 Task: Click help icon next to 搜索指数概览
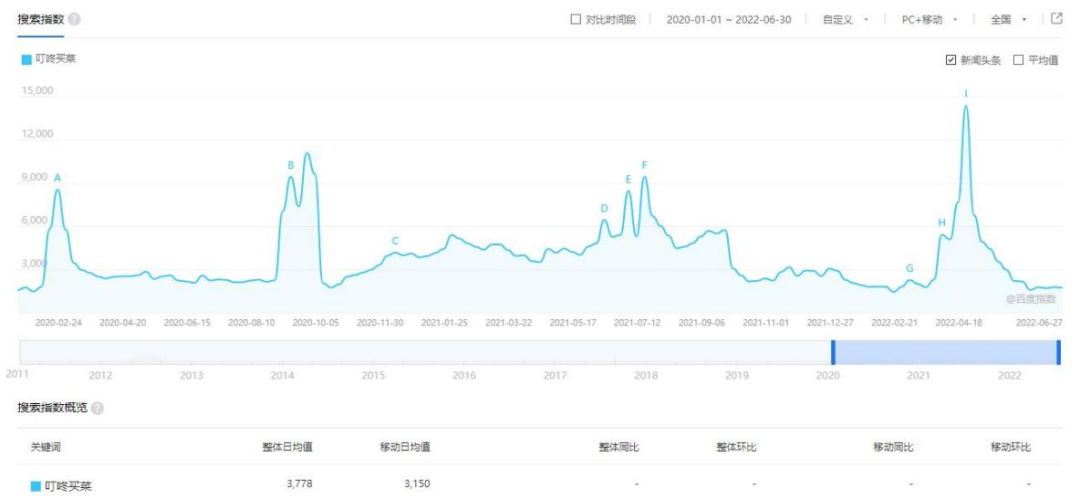pos(98,409)
